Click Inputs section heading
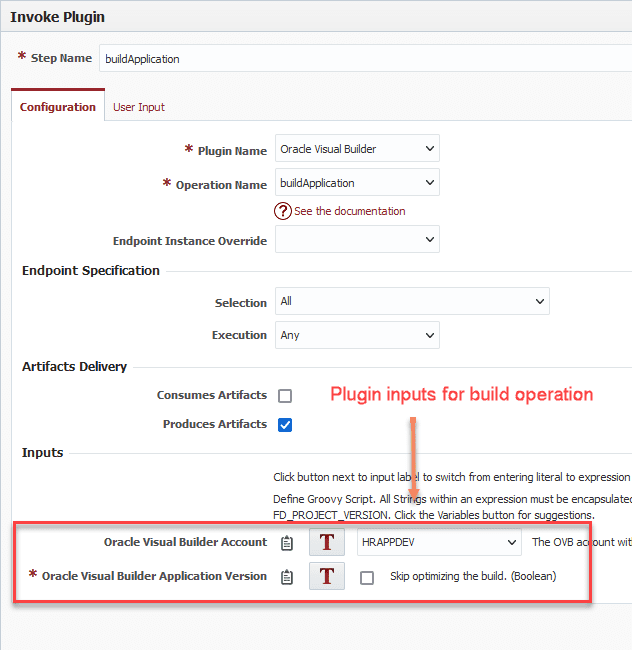Screen dimensions: 634x650 point(42,453)
